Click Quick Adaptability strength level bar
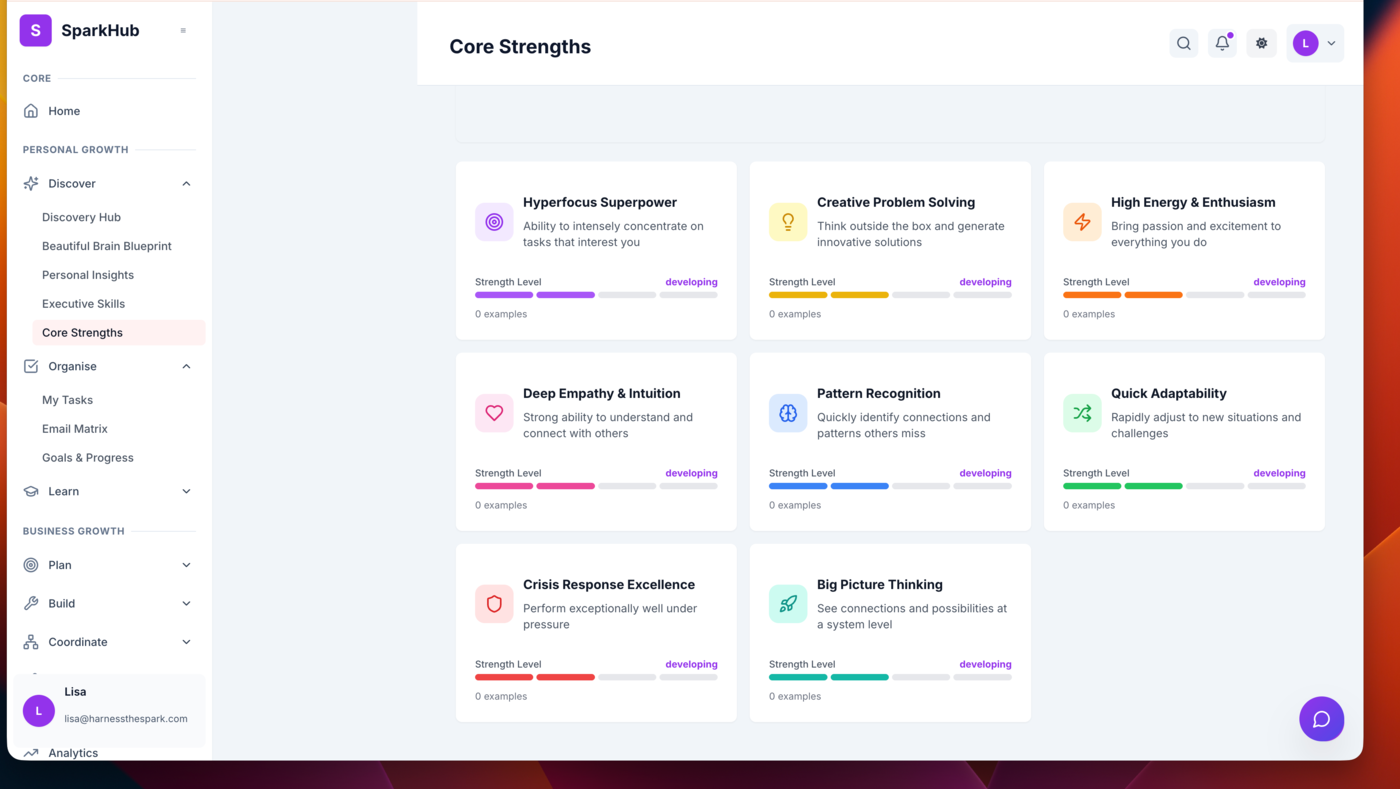The width and height of the screenshot is (1400, 789). 1184,486
